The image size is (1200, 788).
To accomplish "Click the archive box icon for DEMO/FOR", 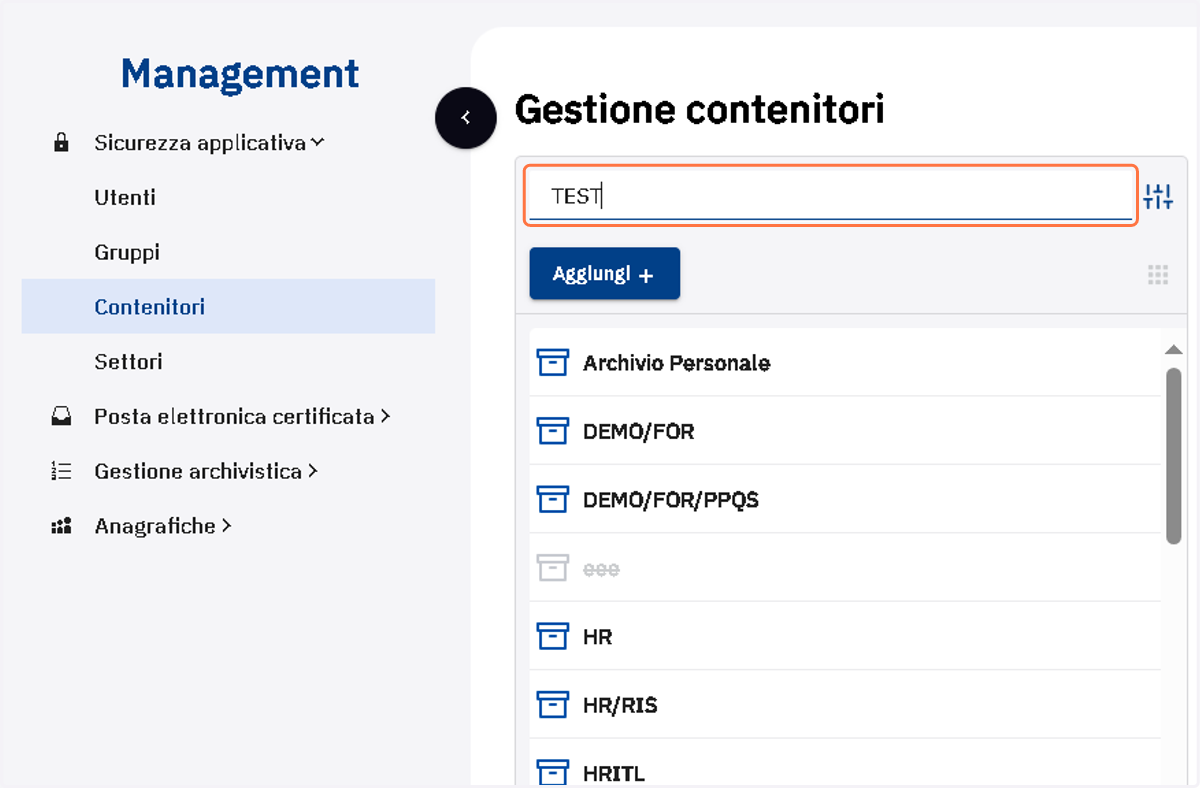I will pos(553,431).
